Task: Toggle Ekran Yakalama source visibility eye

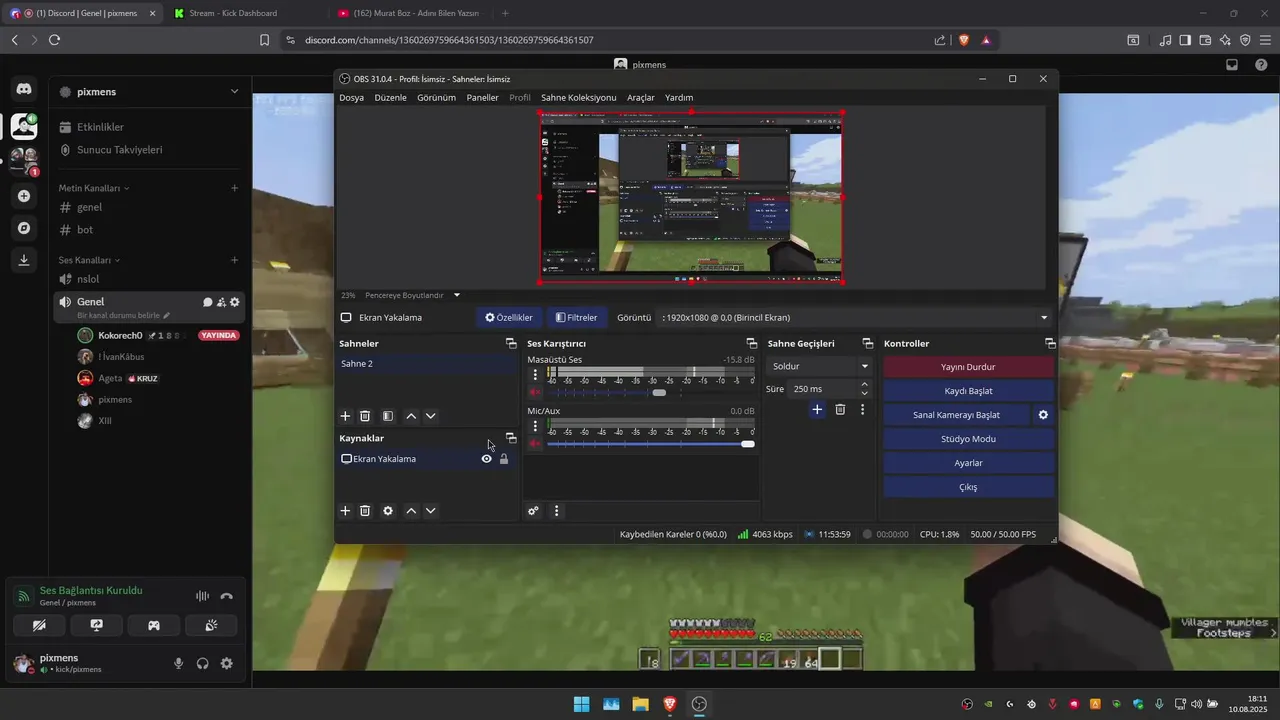Action: pos(487,459)
